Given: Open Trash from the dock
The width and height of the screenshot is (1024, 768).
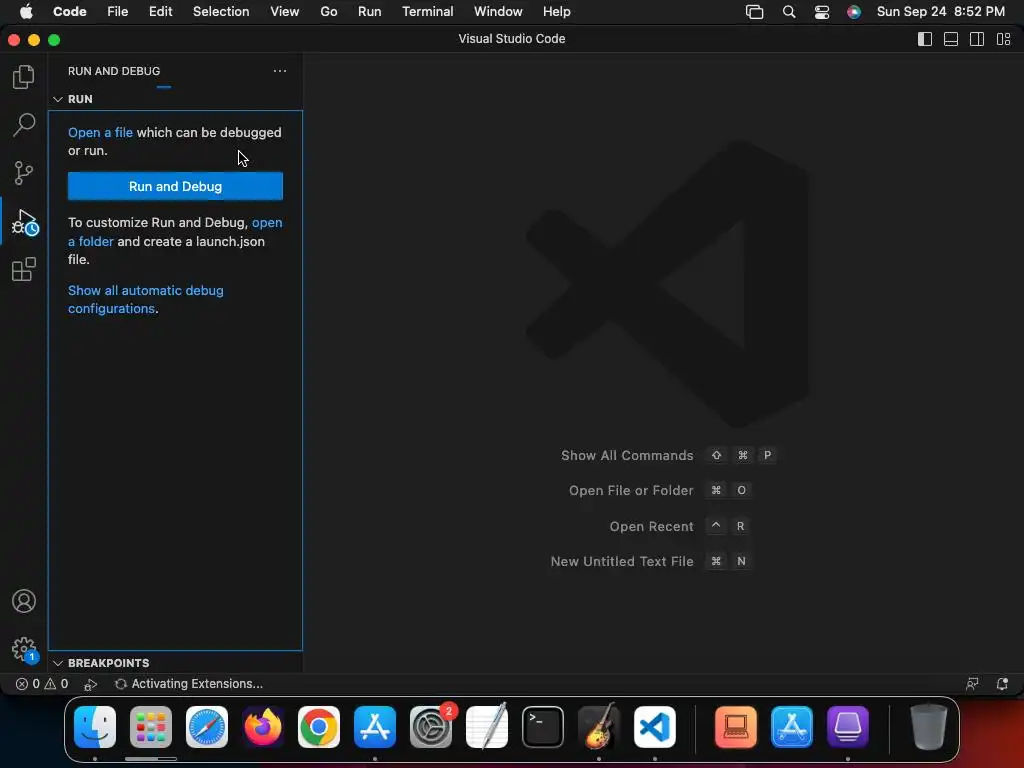Looking at the screenshot, I should click(x=928, y=727).
